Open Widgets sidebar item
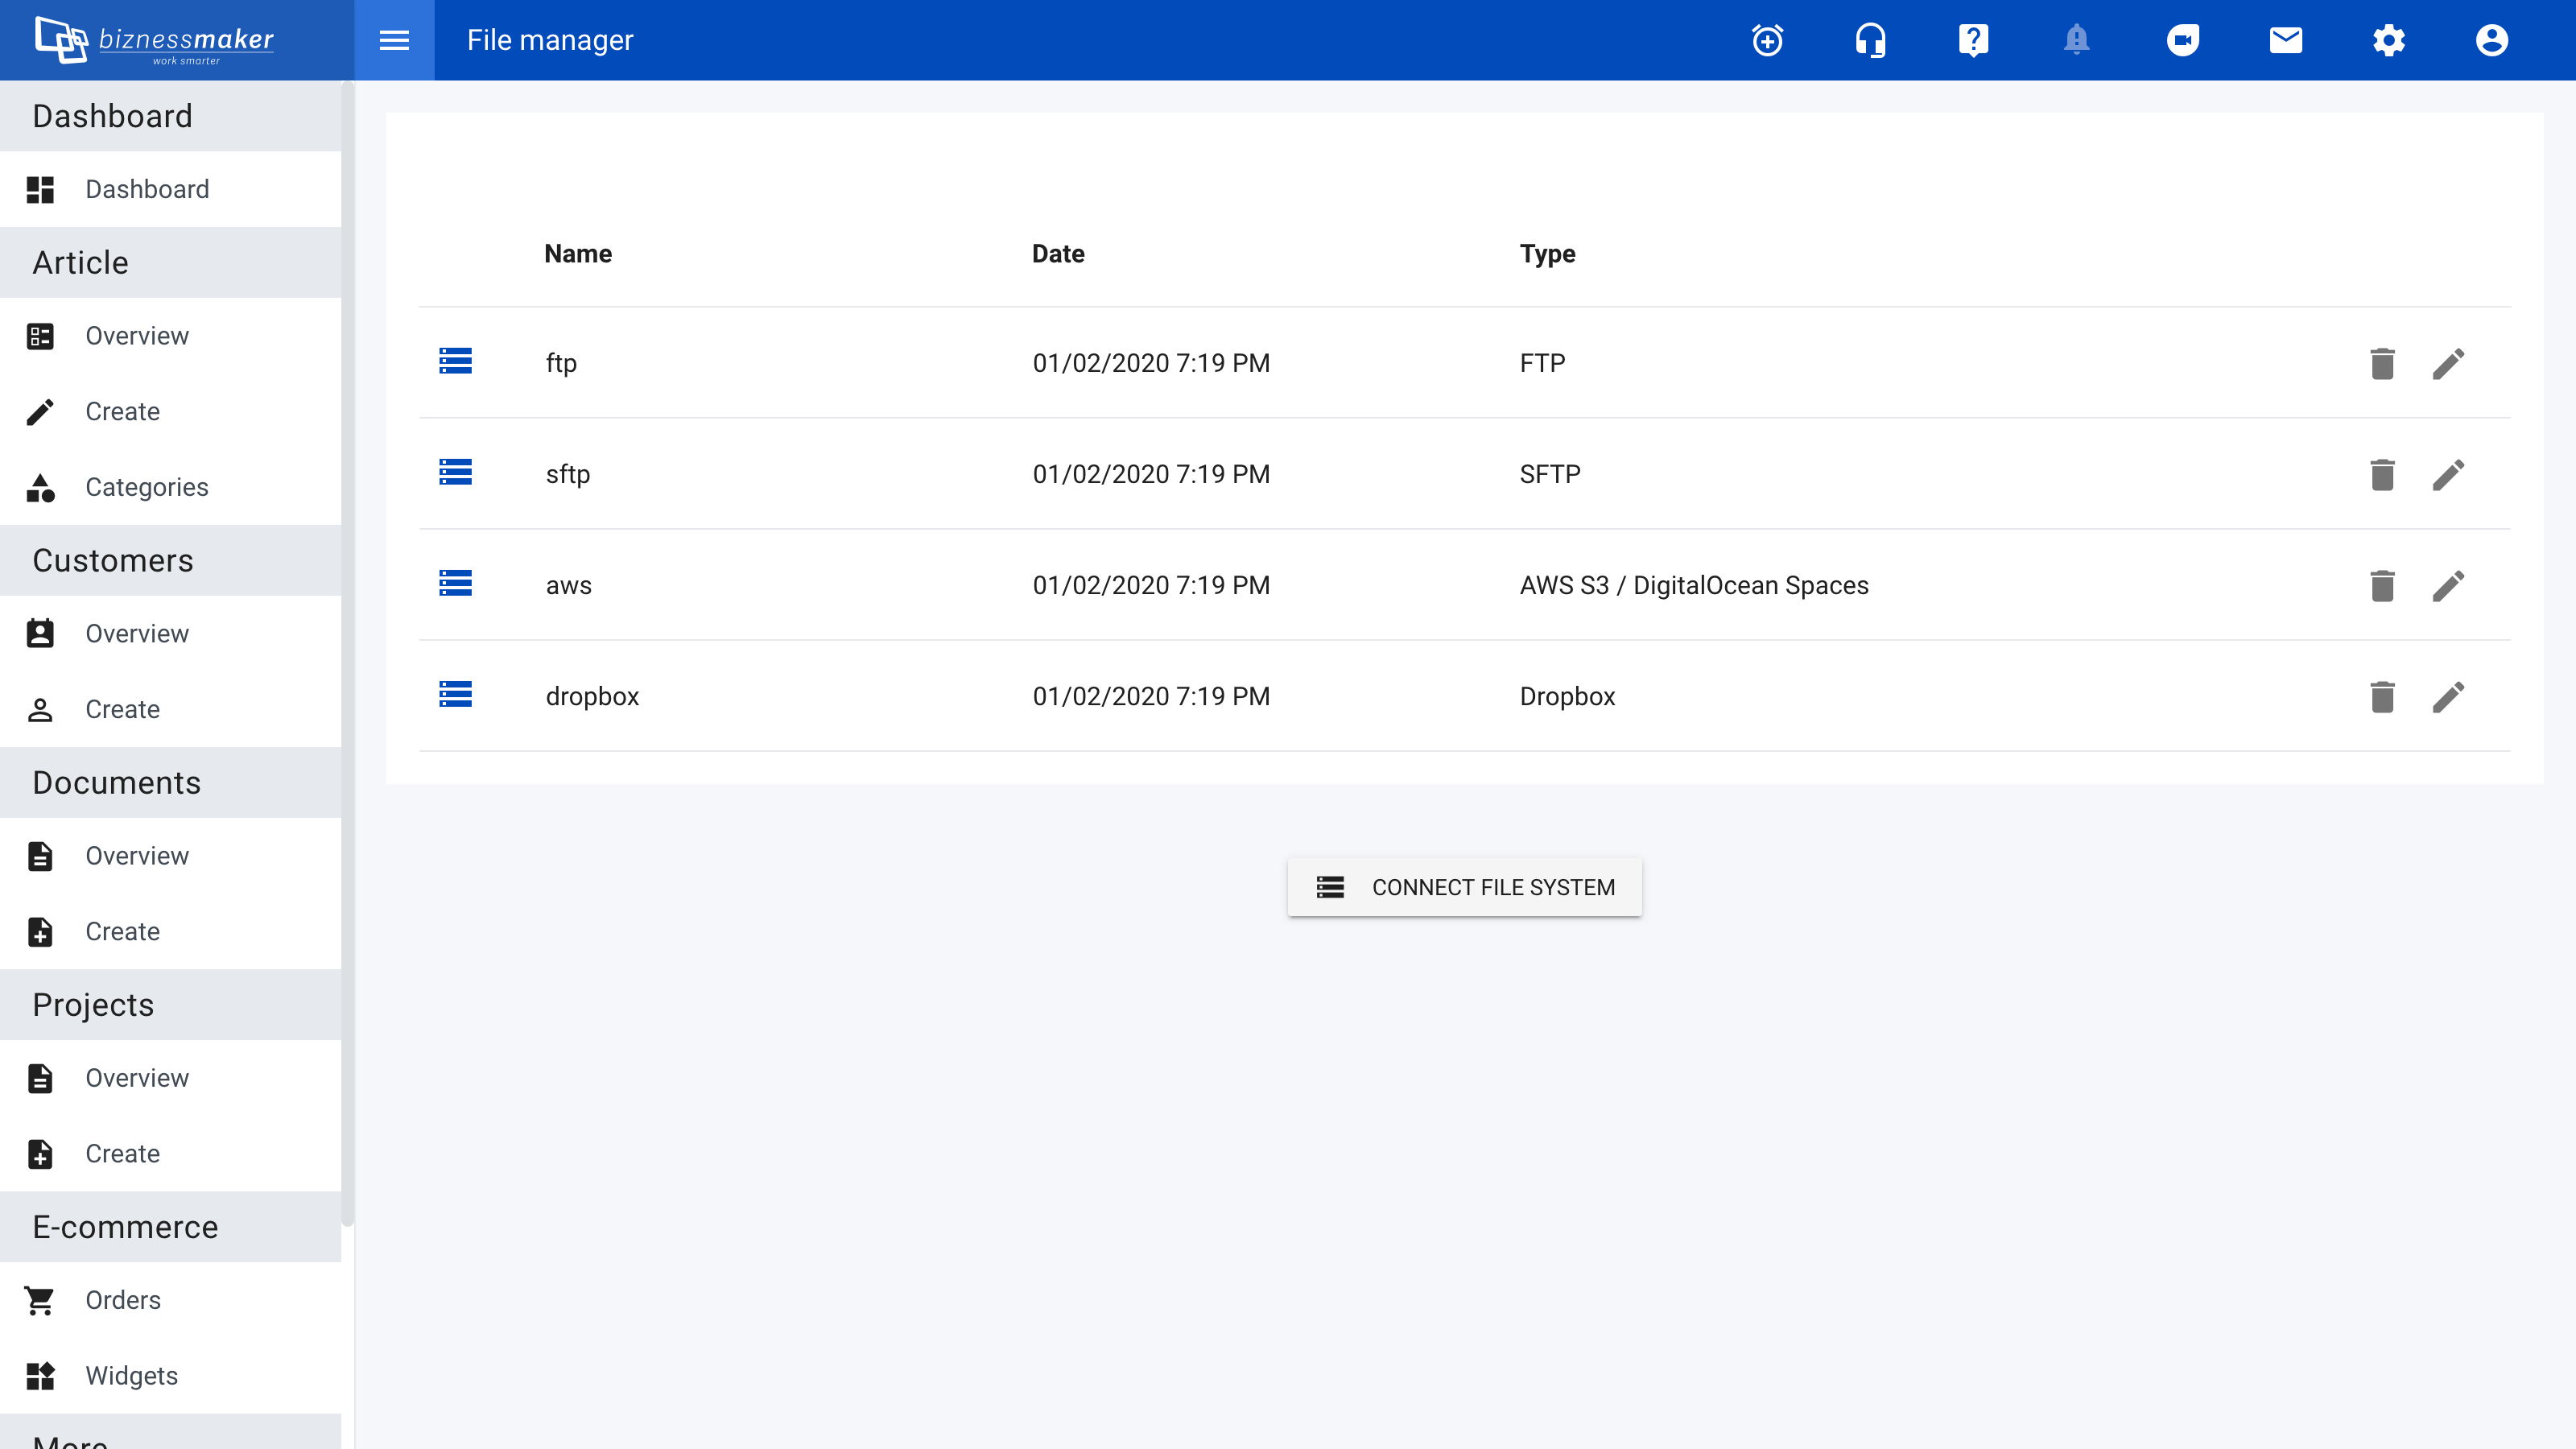Screen dimensions: 2576x1449 131,1376
